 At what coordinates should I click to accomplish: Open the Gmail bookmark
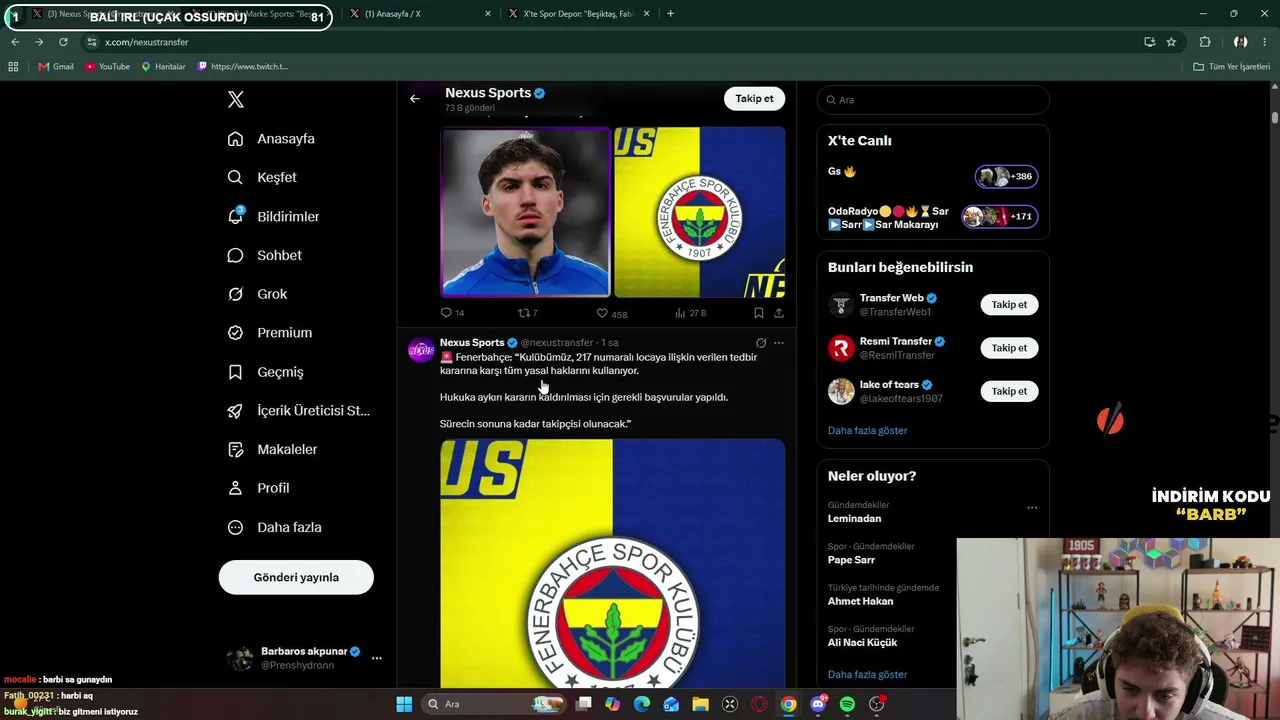pyautogui.click(x=56, y=67)
